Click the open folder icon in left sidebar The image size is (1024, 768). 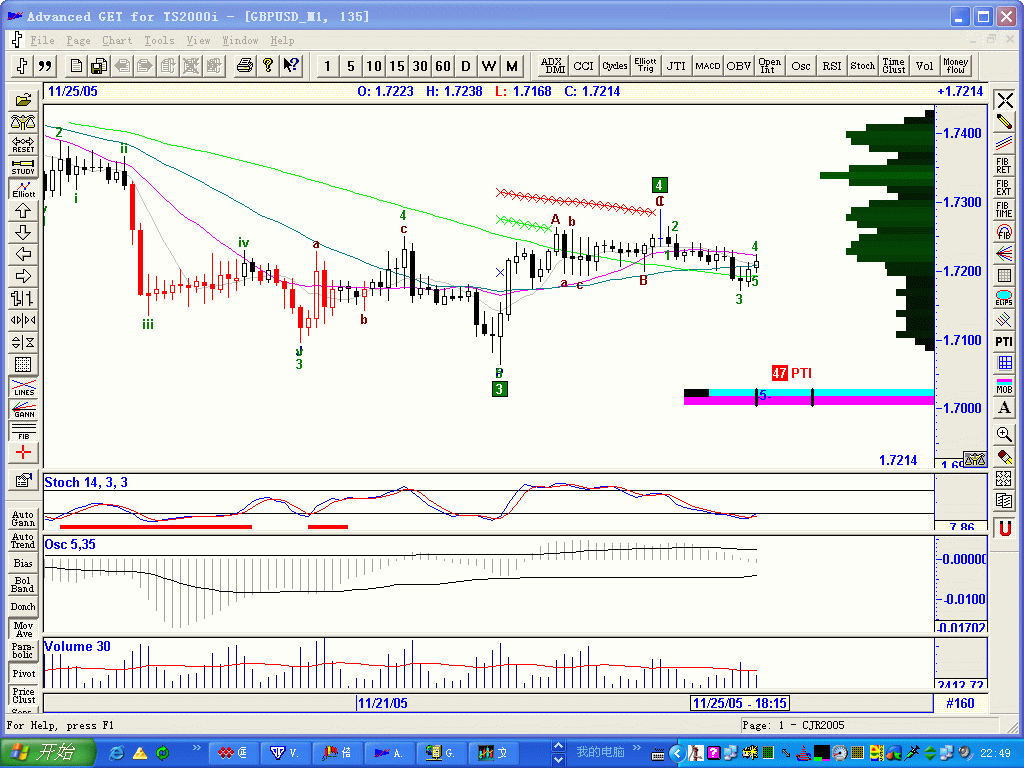pos(23,100)
